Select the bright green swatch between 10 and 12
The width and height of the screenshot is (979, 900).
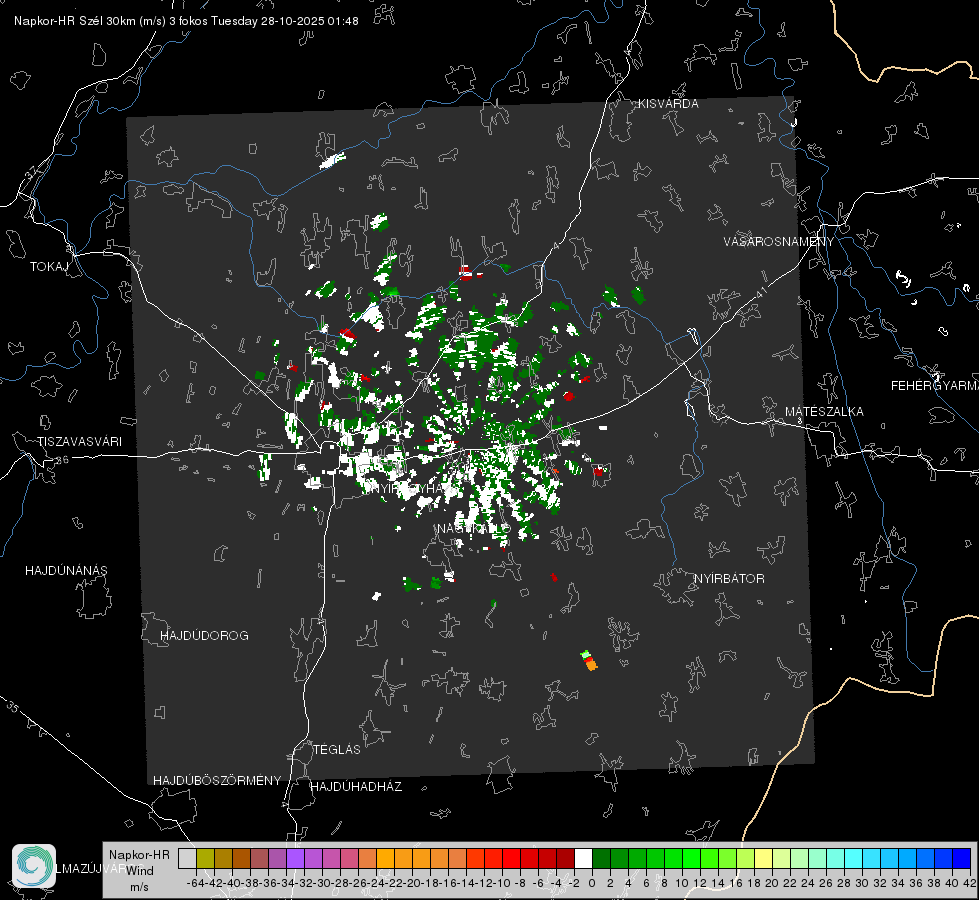[x=691, y=859]
